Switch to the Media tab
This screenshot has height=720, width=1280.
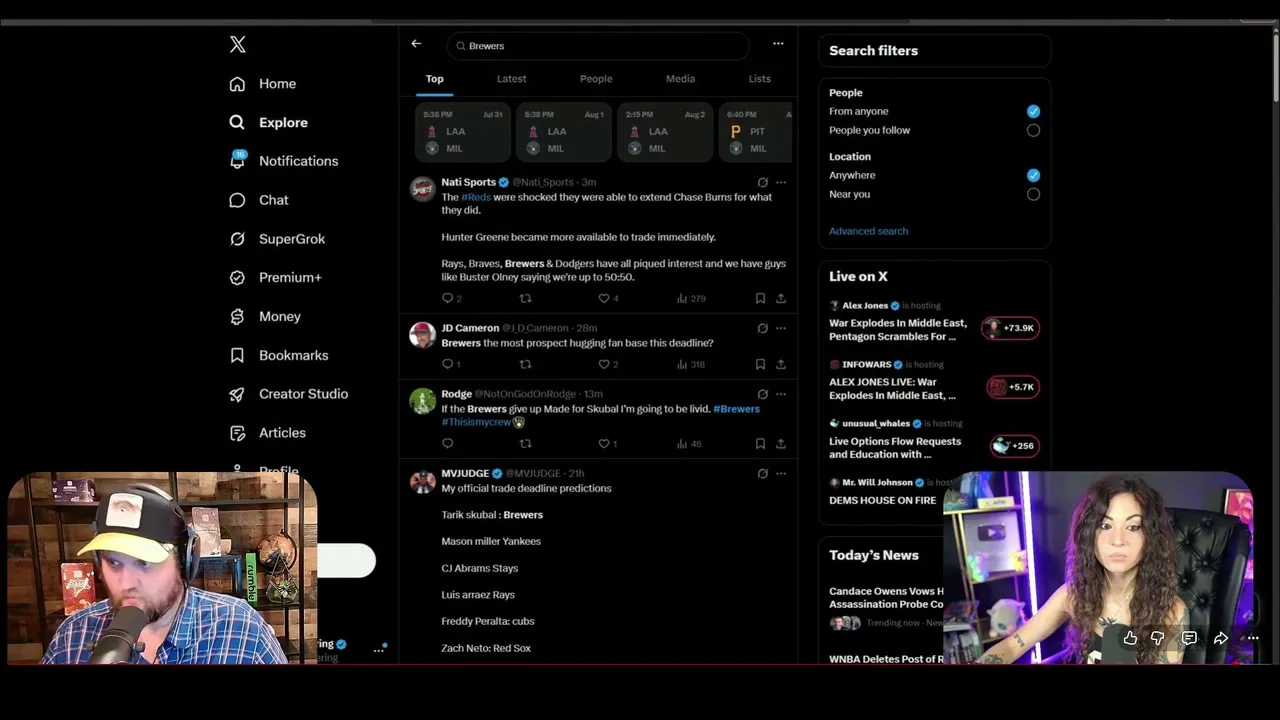coord(680,79)
